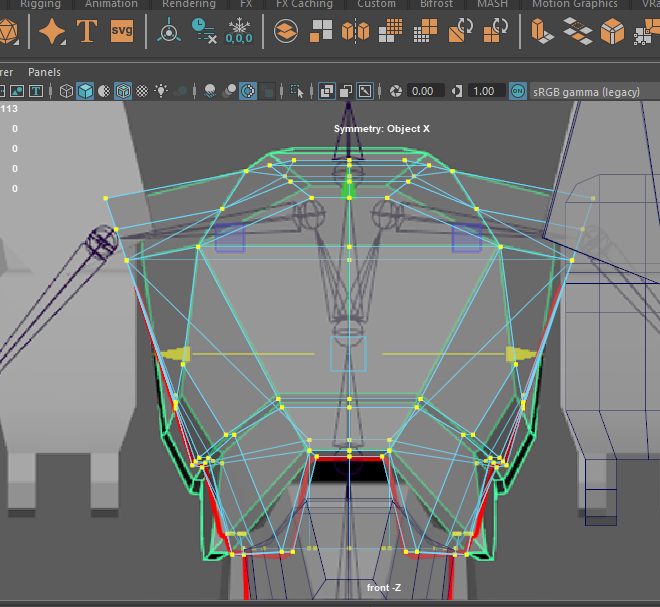Click the gamma value field 1.00
660x607 pixels.
tap(484, 91)
